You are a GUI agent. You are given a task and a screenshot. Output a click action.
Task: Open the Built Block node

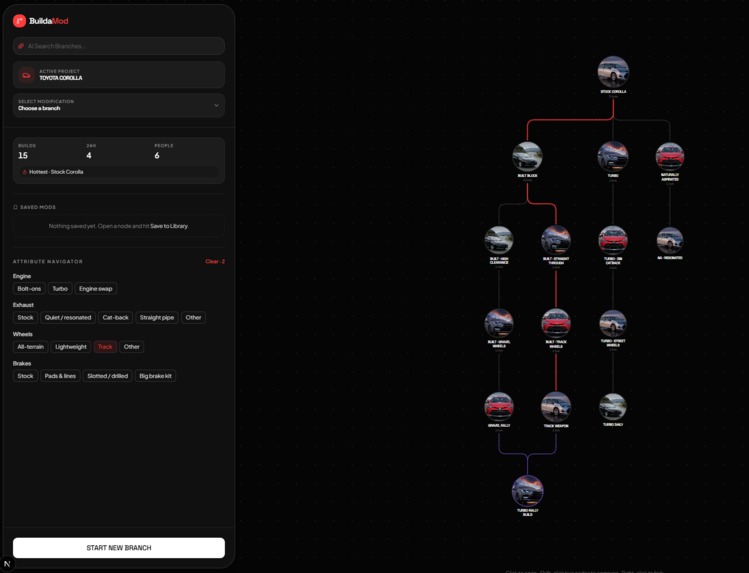[527, 157]
